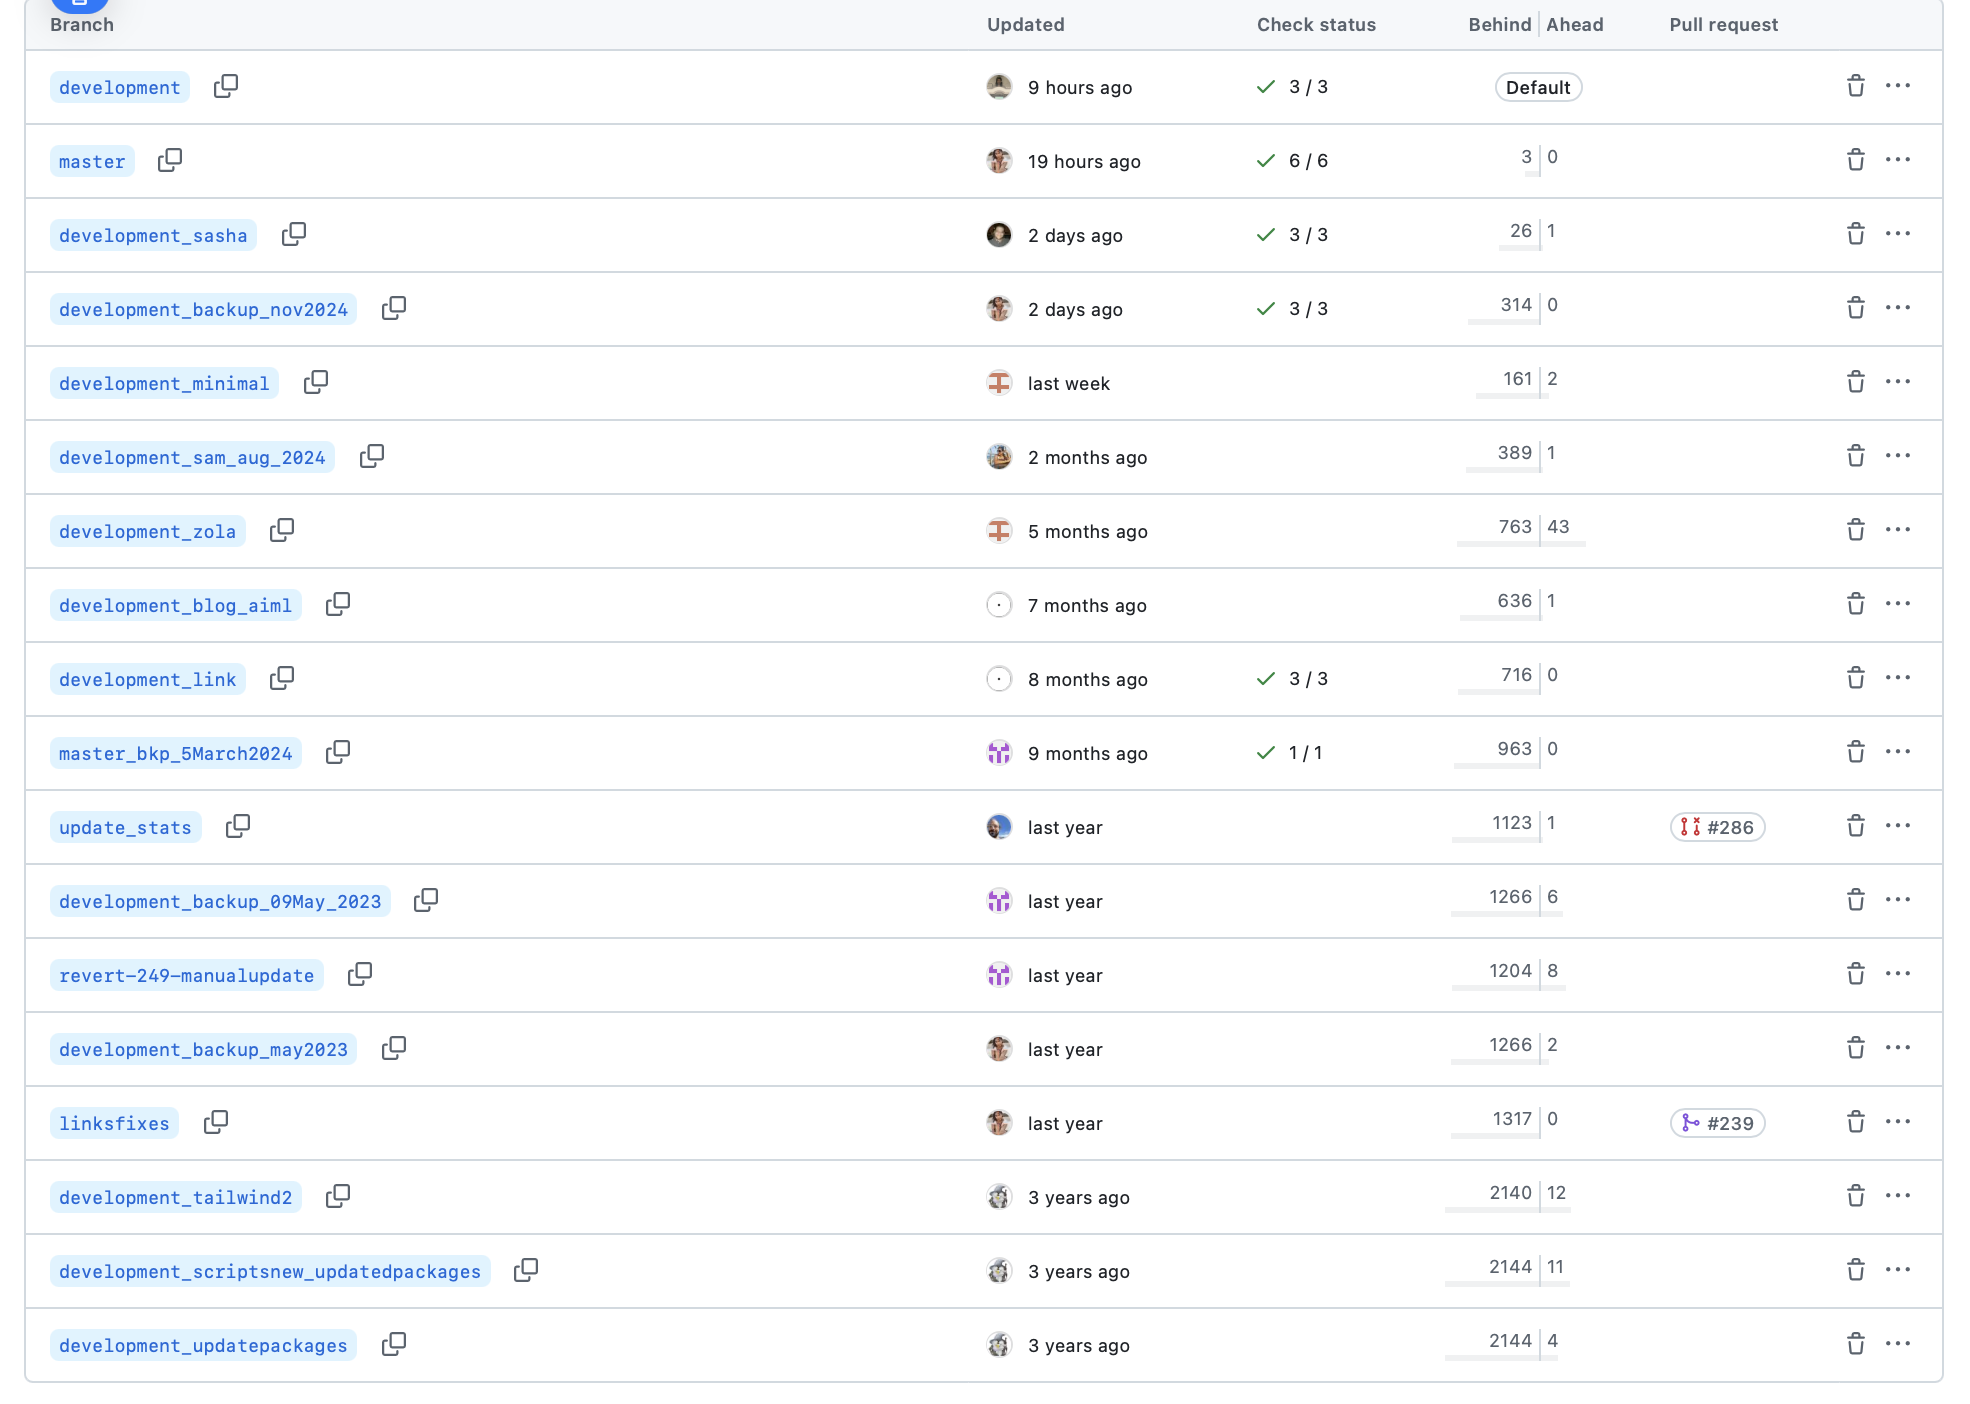This screenshot has height=1404, width=1970.
Task: Open development_scriptsnew_updatedpackages branch
Action: [x=270, y=1272]
